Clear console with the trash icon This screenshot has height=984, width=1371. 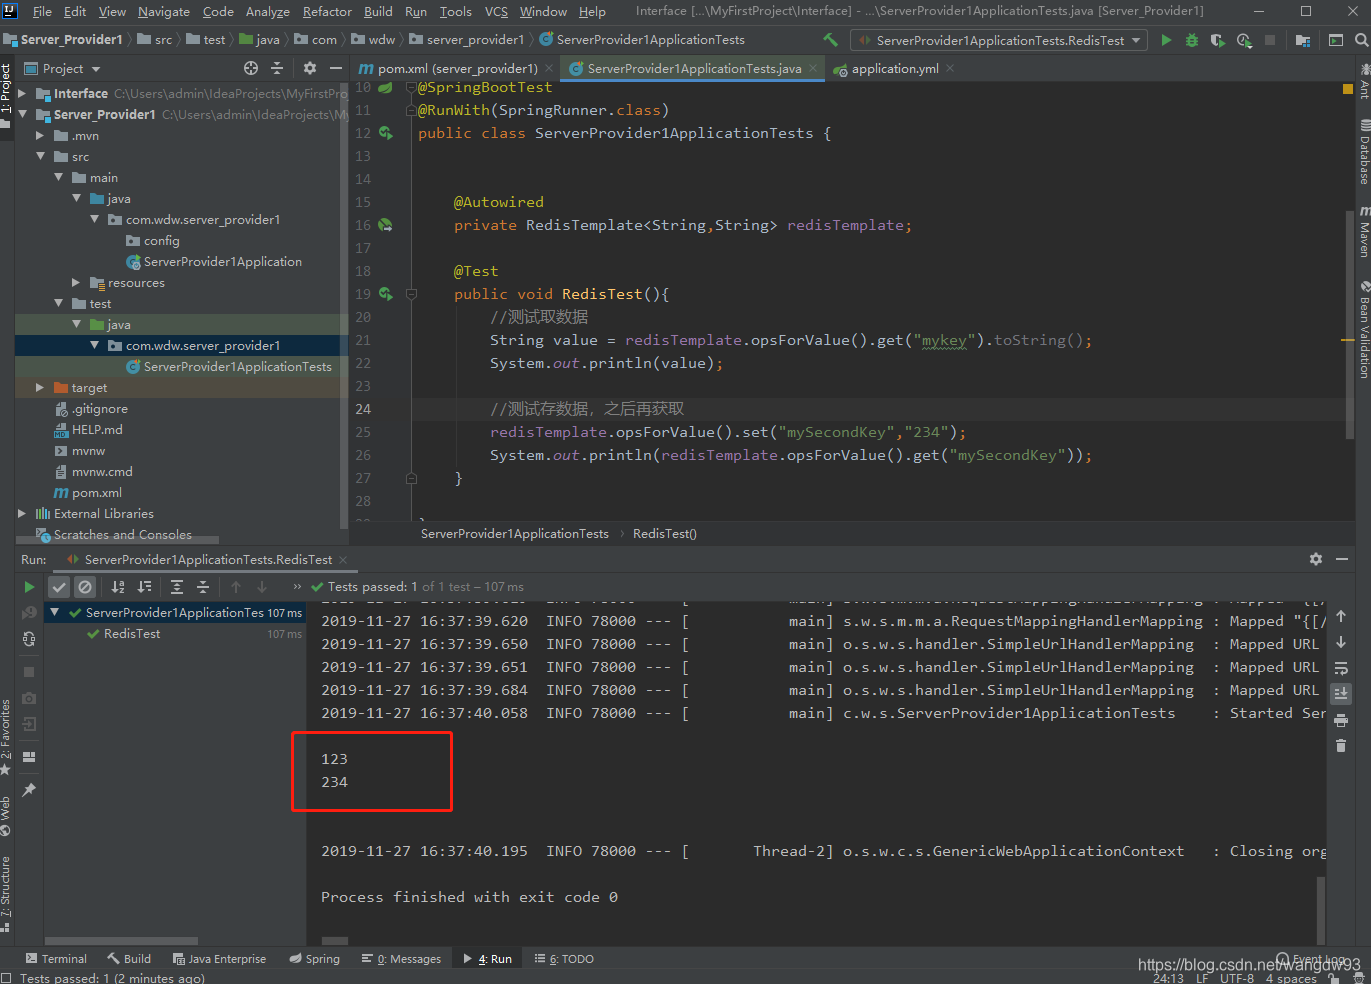(1341, 746)
